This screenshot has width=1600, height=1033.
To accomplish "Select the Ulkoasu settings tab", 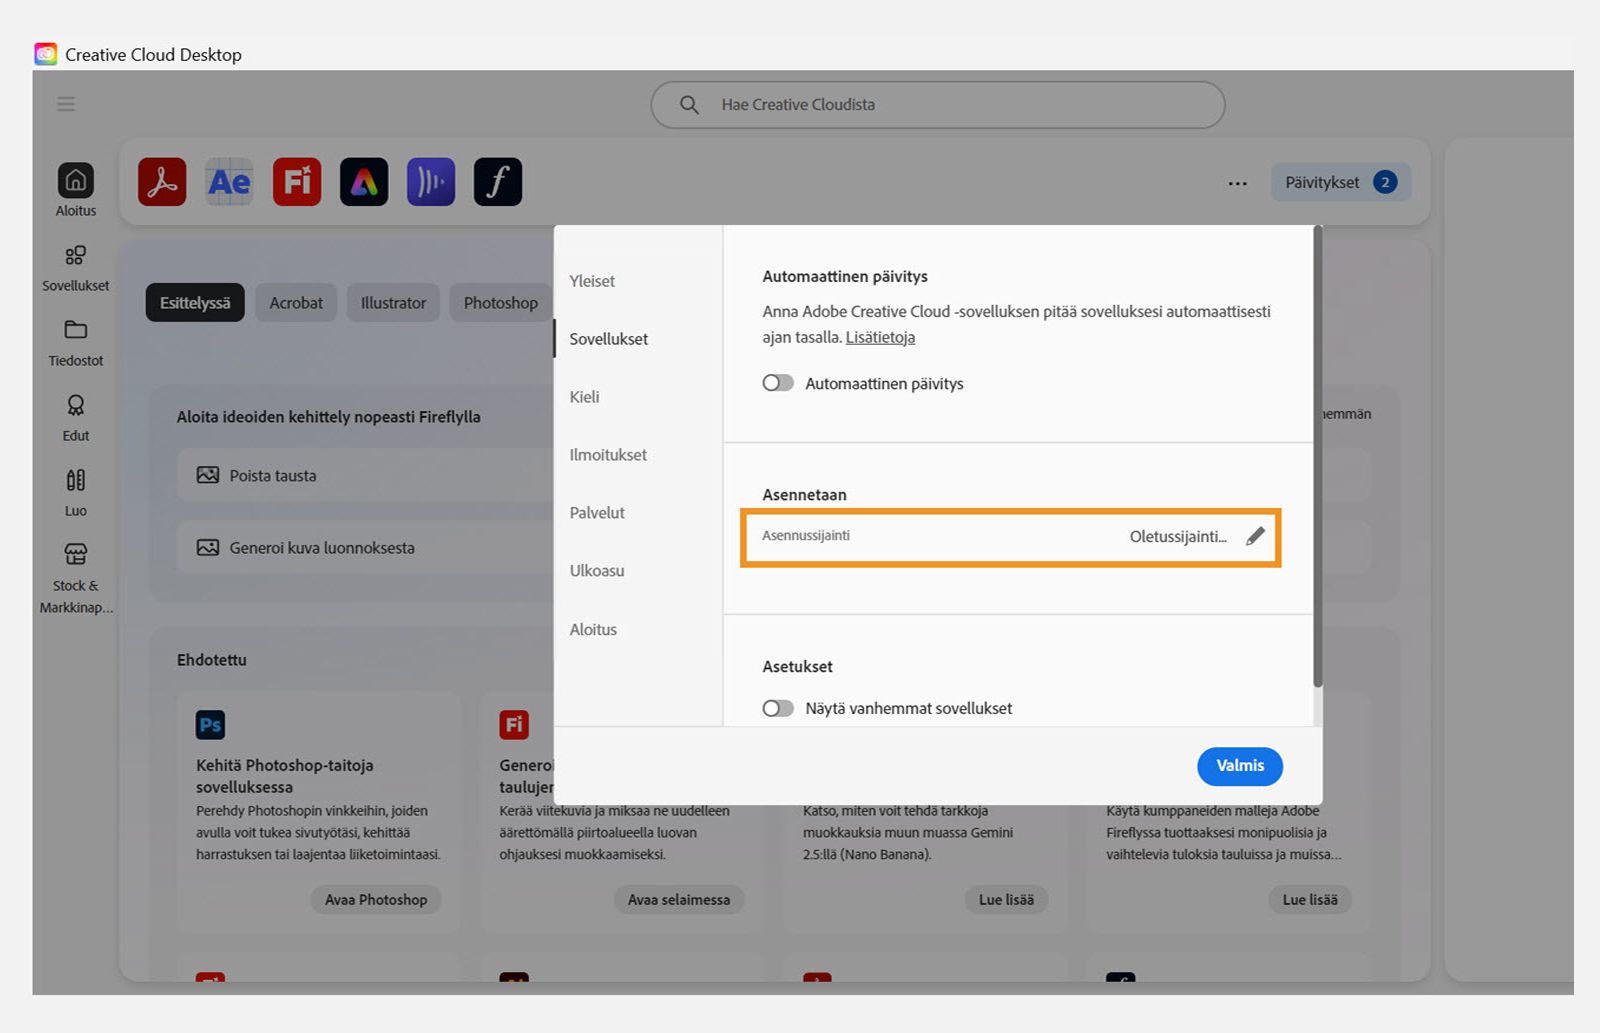I will pyautogui.click(x=597, y=571).
